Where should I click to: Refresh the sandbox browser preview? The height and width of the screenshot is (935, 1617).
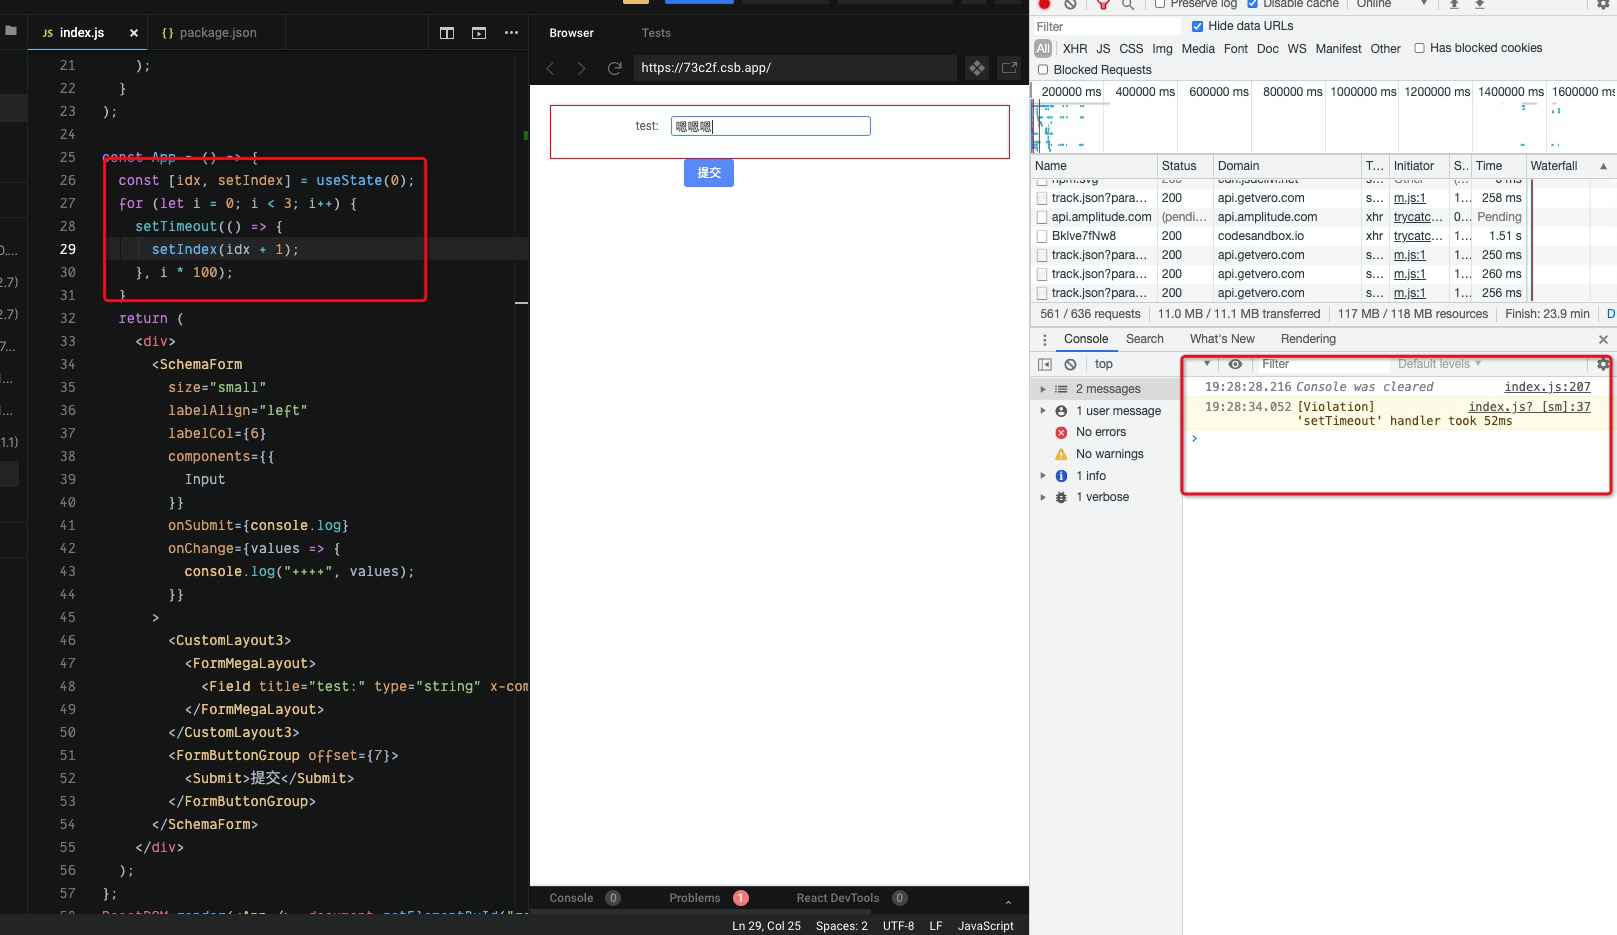(x=615, y=68)
